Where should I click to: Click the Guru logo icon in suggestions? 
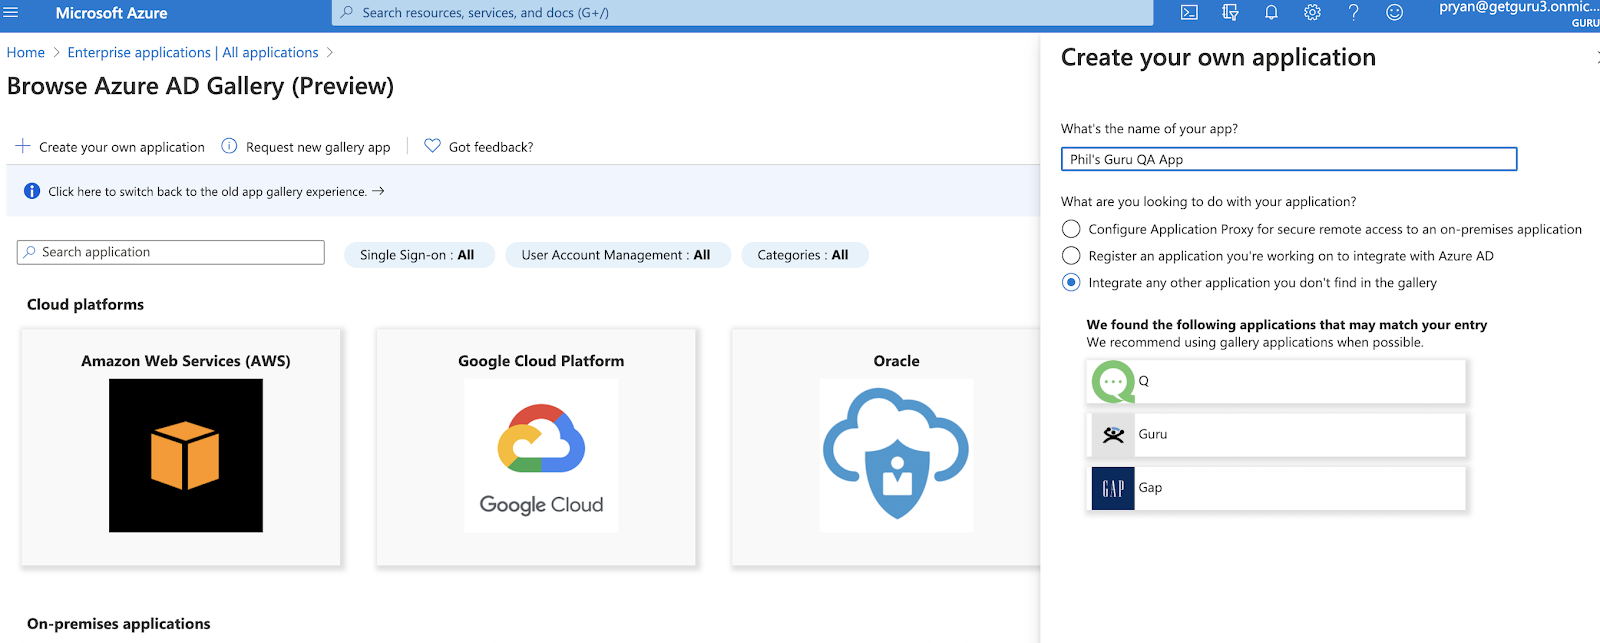[1113, 435]
